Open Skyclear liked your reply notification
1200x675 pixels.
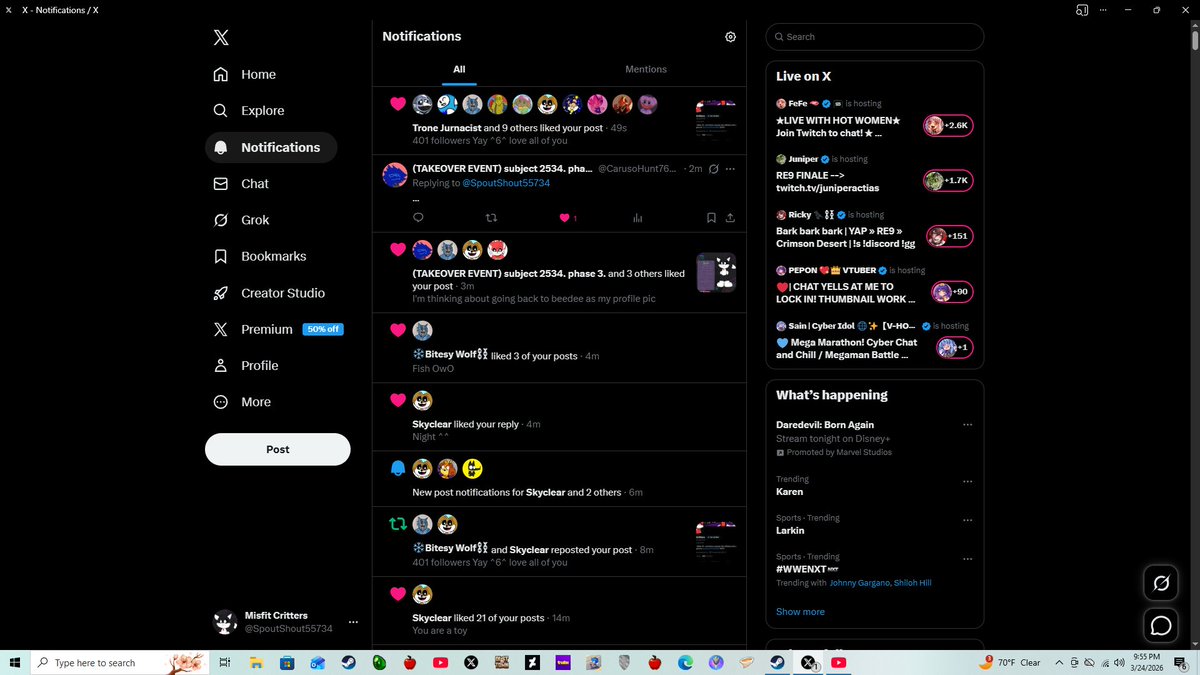point(560,417)
